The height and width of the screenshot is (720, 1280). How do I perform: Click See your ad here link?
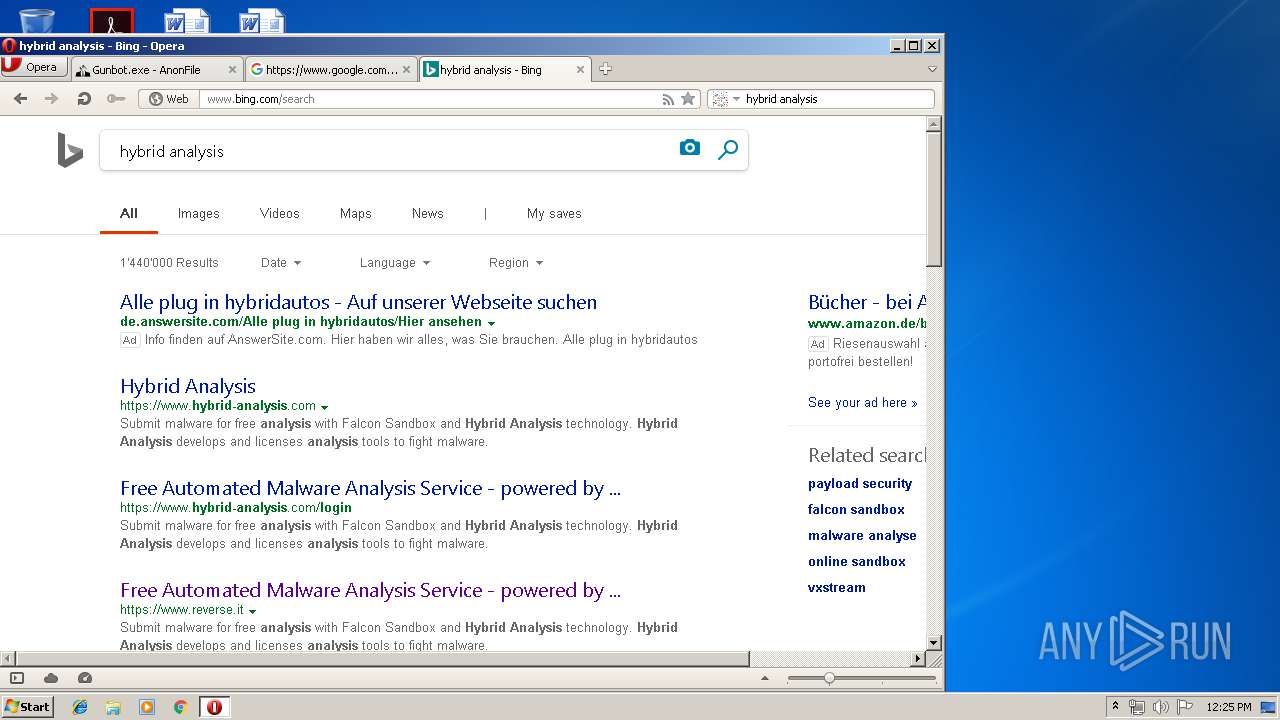click(x=862, y=403)
